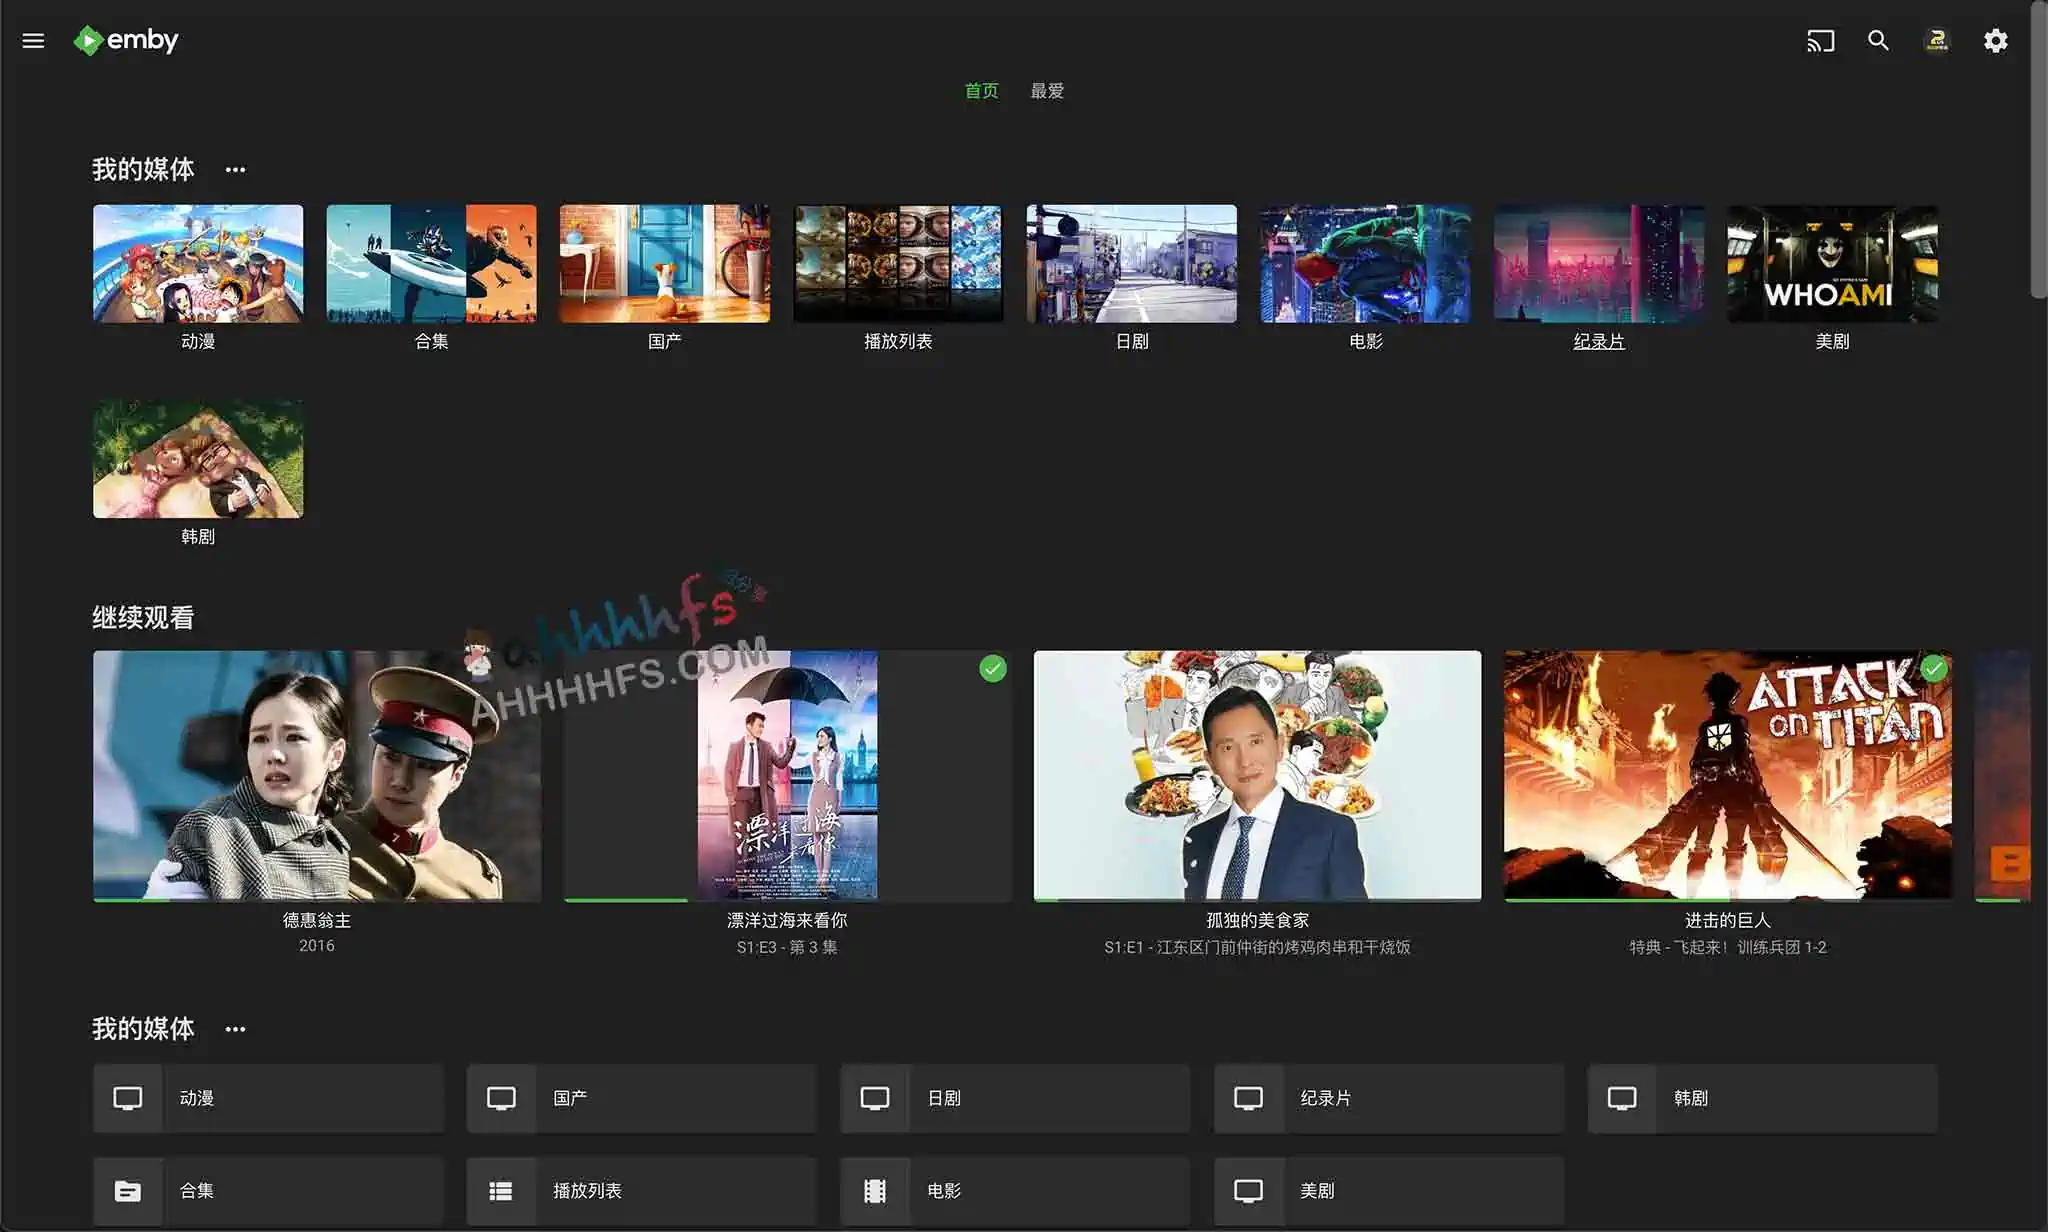This screenshot has height=1232, width=2048.
Task: Click the 电影 film strip icon button
Action: tap(875, 1190)
